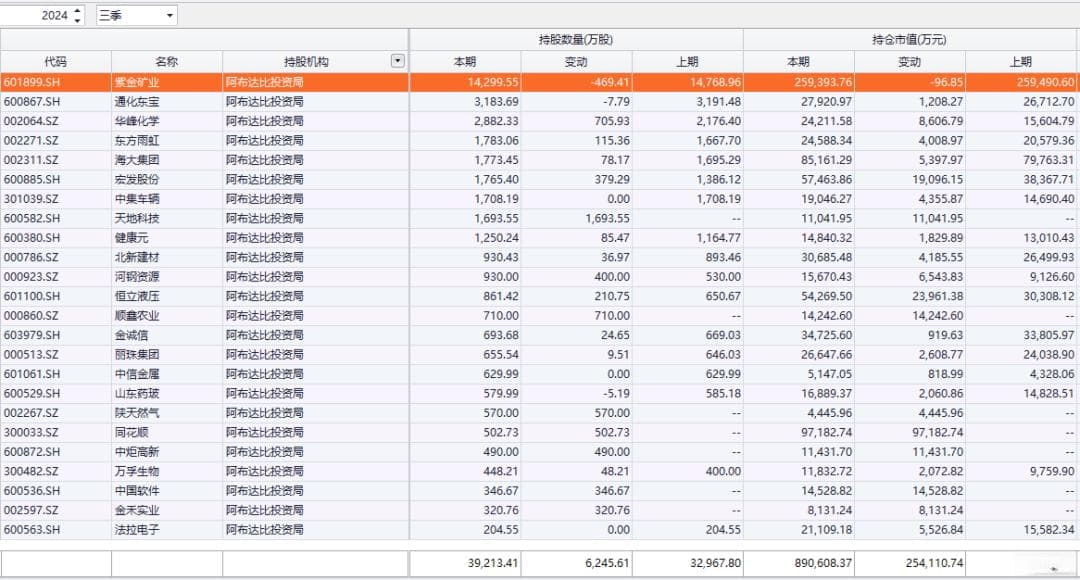Decrease the year 2024 spinner down arrow
The image size is (1080, 580).
78,20
